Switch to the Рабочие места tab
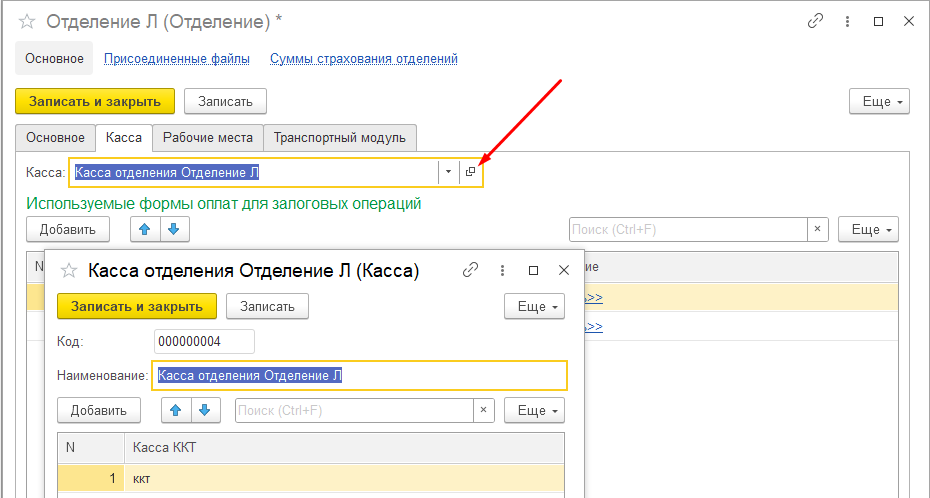Screen dimensions: 930x498 click(x=208, y=137)
